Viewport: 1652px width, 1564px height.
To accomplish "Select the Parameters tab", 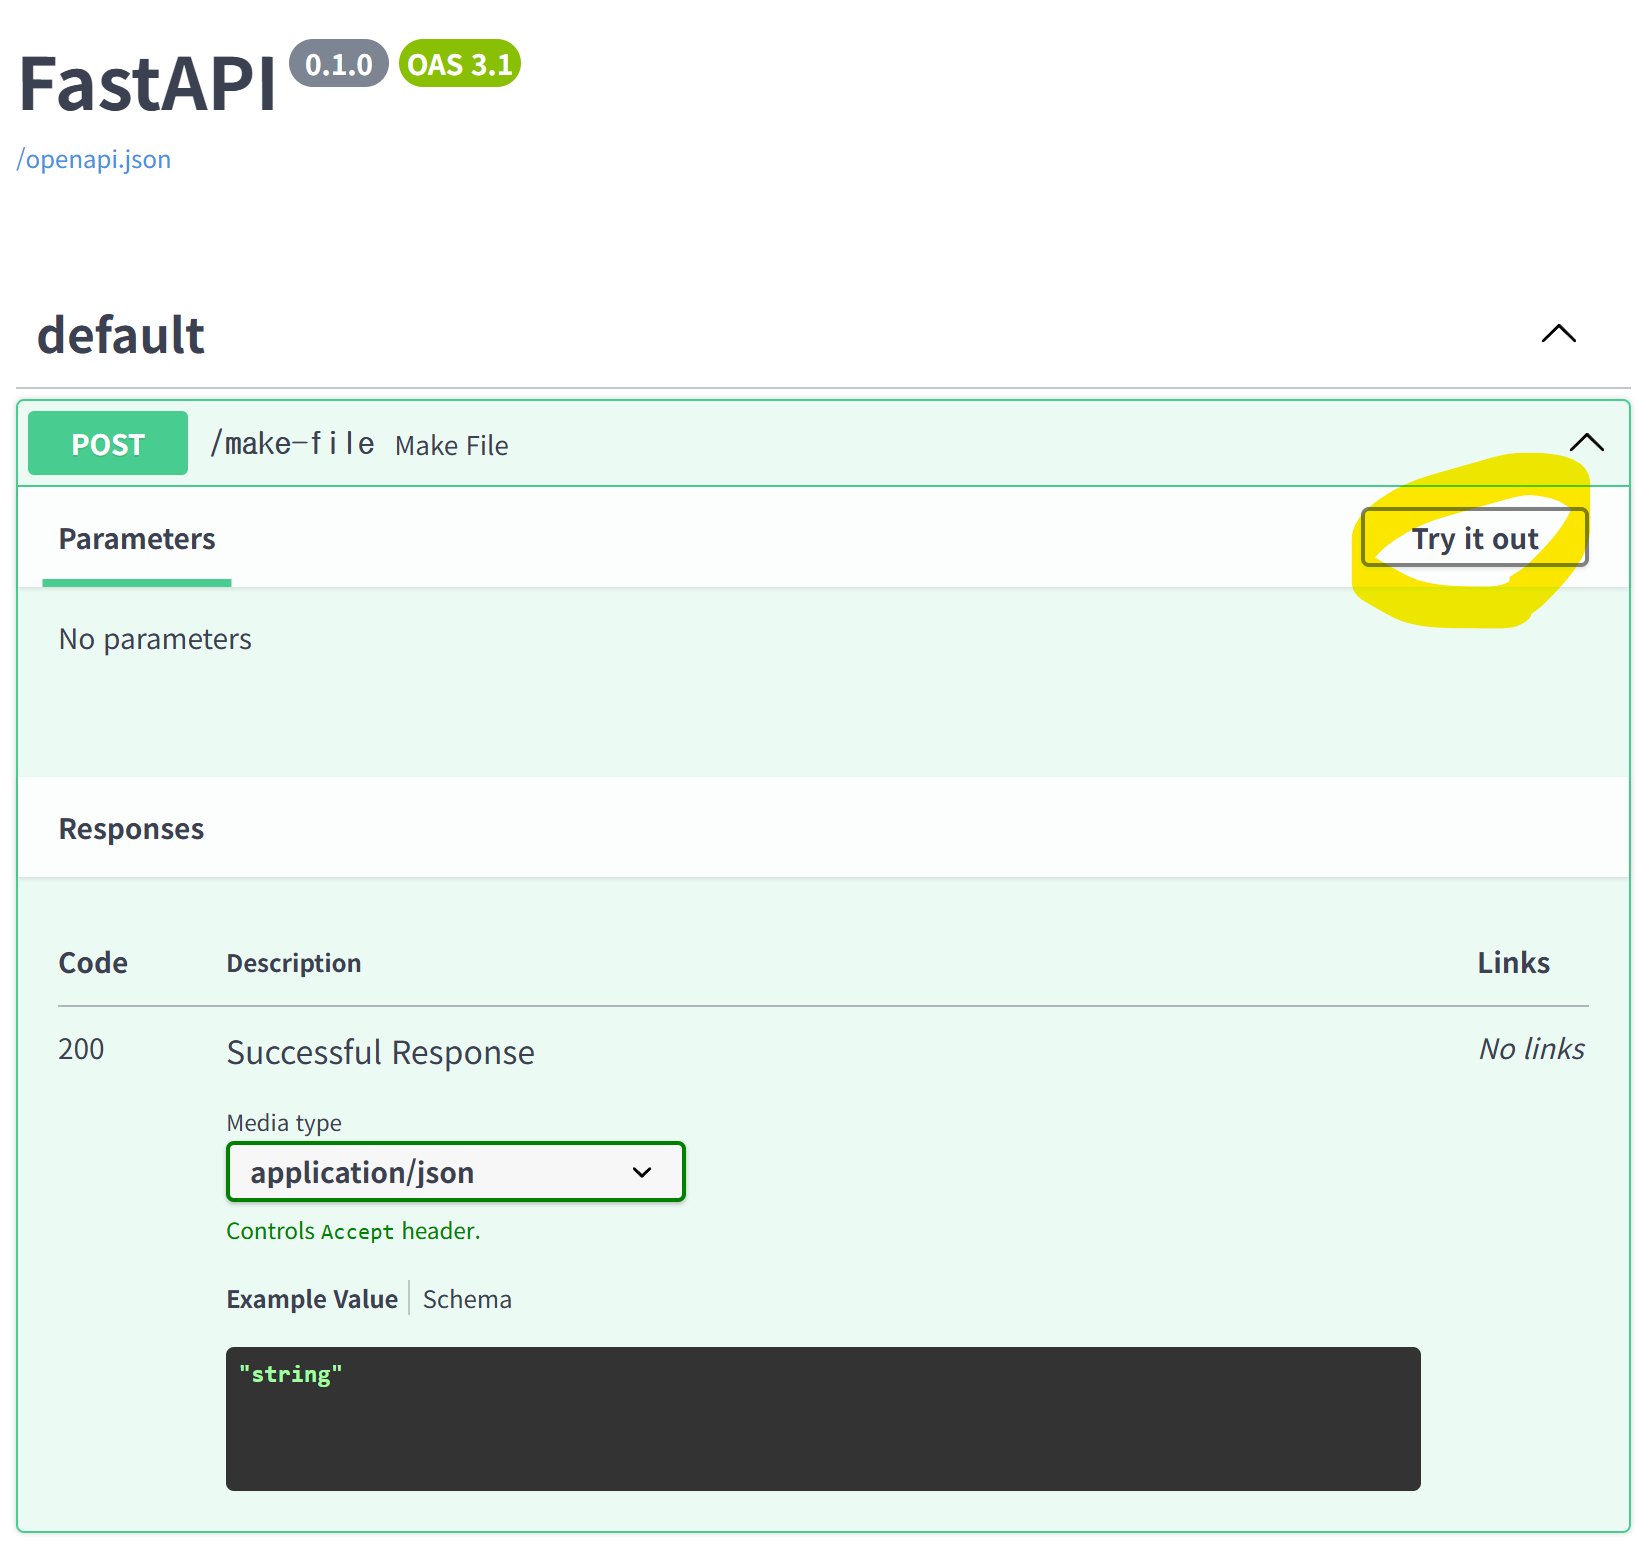I will point(137,539).
